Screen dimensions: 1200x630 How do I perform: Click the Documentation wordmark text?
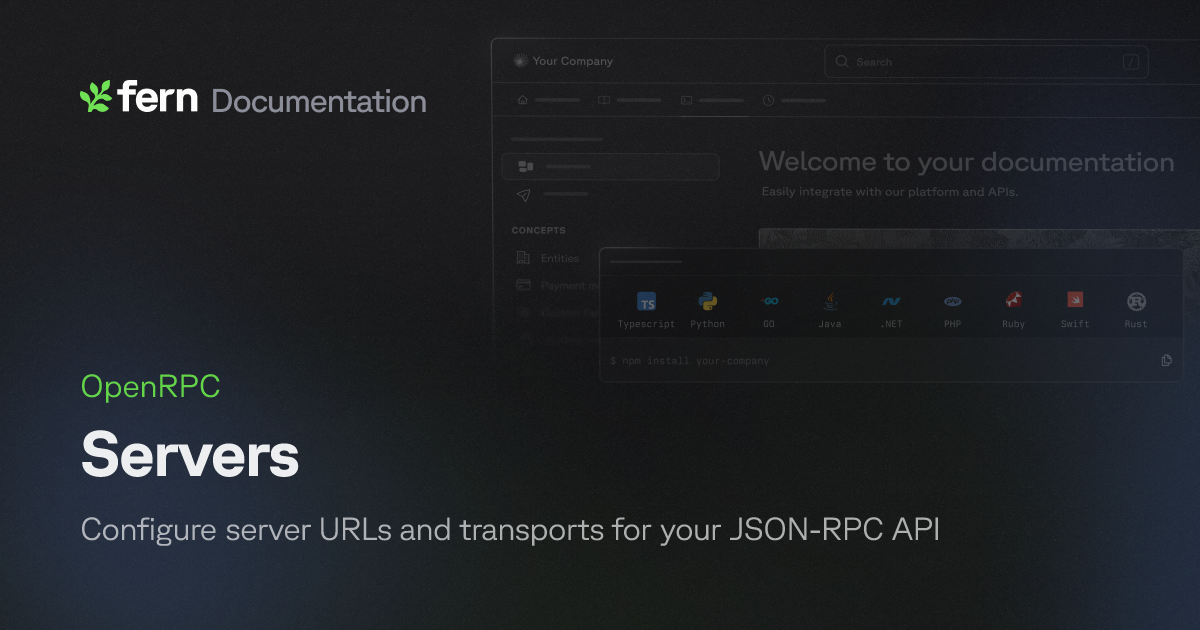coord(319,101)
